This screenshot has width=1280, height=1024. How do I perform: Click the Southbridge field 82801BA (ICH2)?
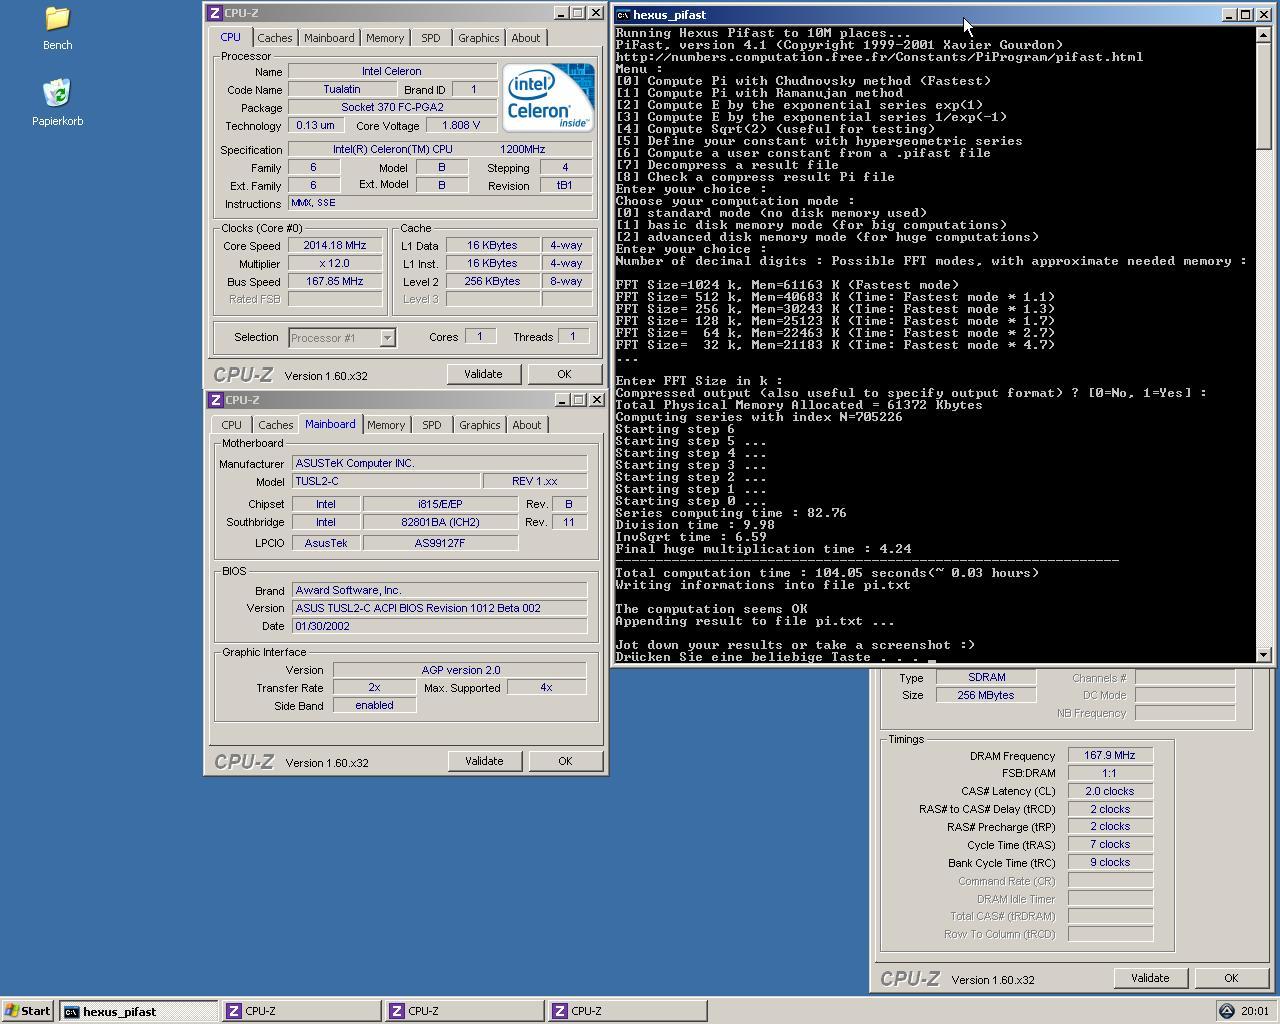tap(440, 522)
